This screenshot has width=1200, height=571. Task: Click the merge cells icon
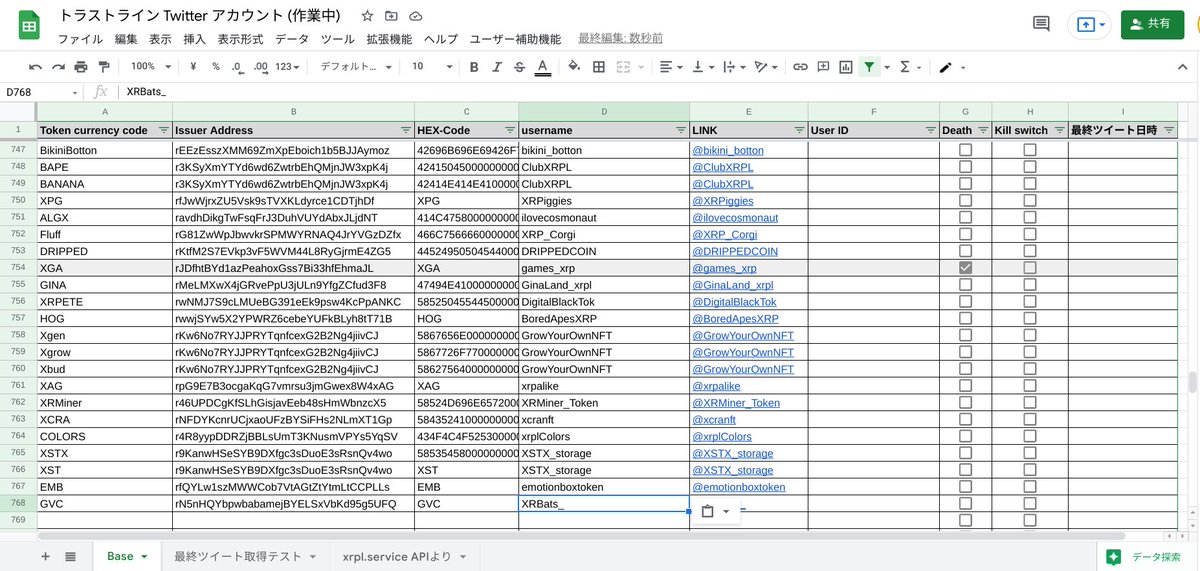pos(624,67)
